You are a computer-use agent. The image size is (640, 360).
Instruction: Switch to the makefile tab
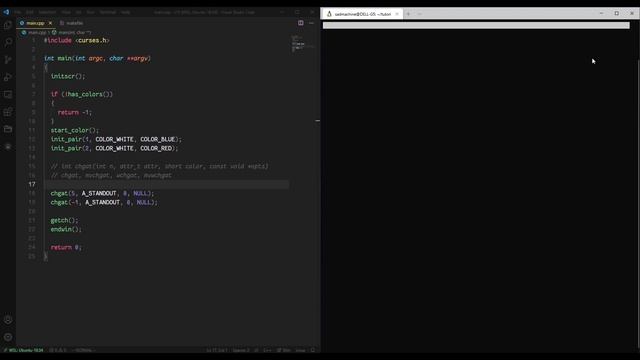pyautogui.click(x=71, y=23)
